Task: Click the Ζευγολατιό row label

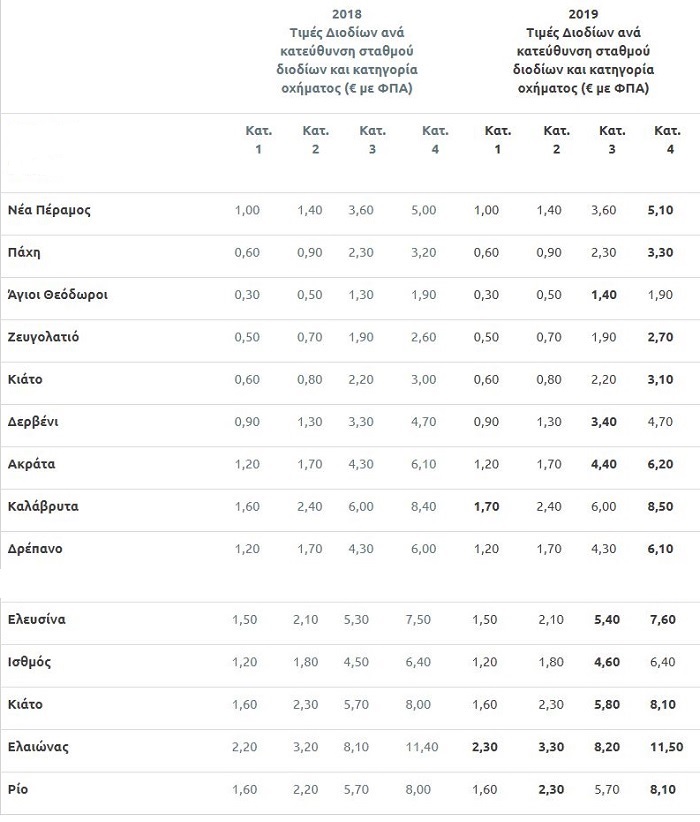Action: (x=42, y=337)
